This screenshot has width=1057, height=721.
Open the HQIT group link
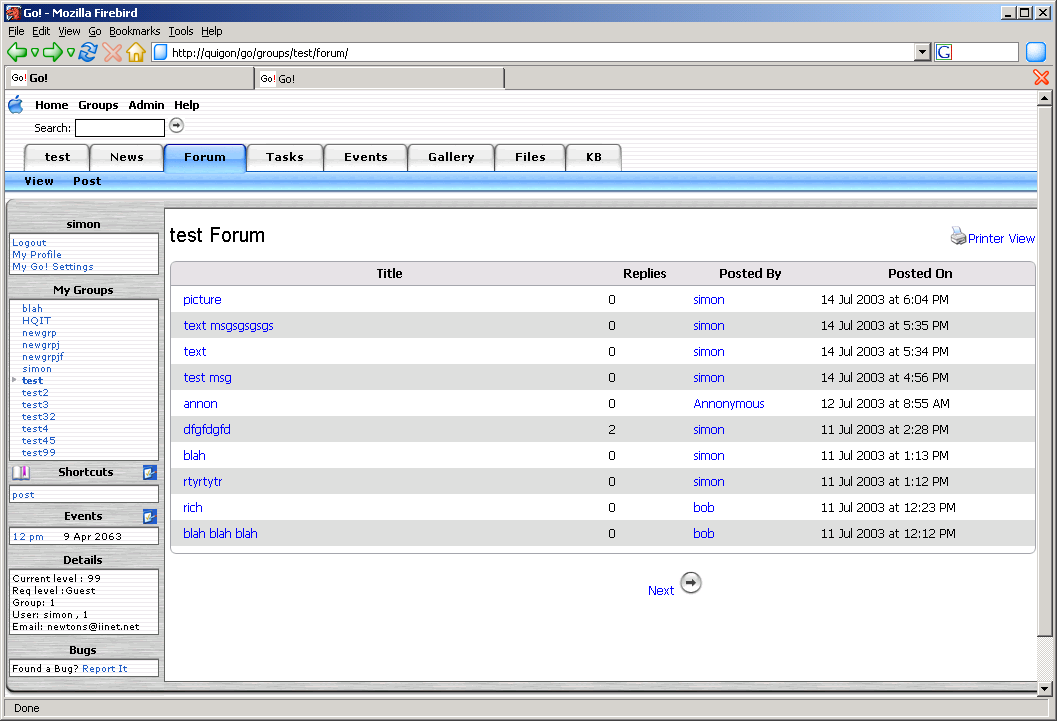point(36,321)
